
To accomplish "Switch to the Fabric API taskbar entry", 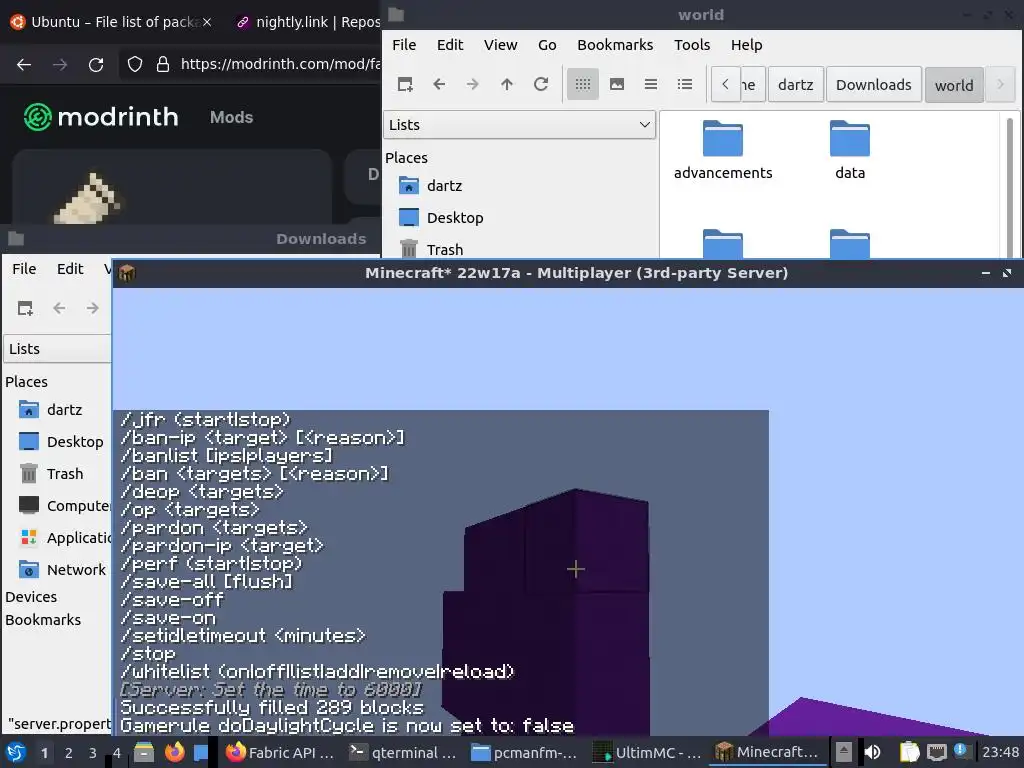I will 280,752.
